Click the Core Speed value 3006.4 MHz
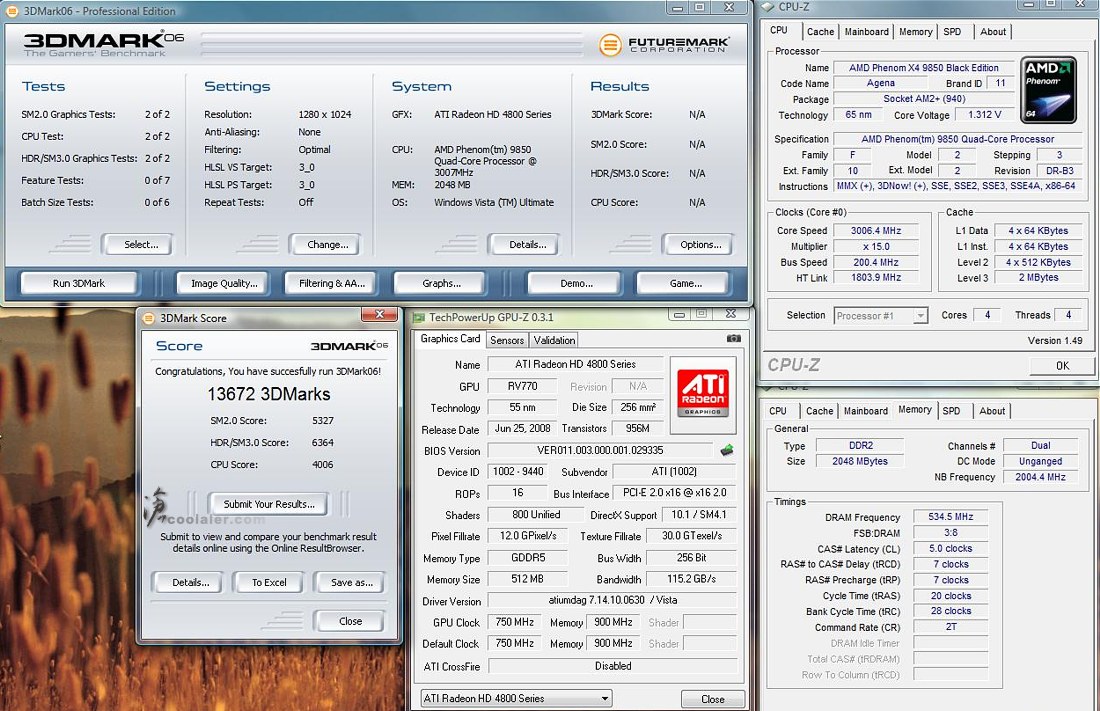 pos(876,231)
